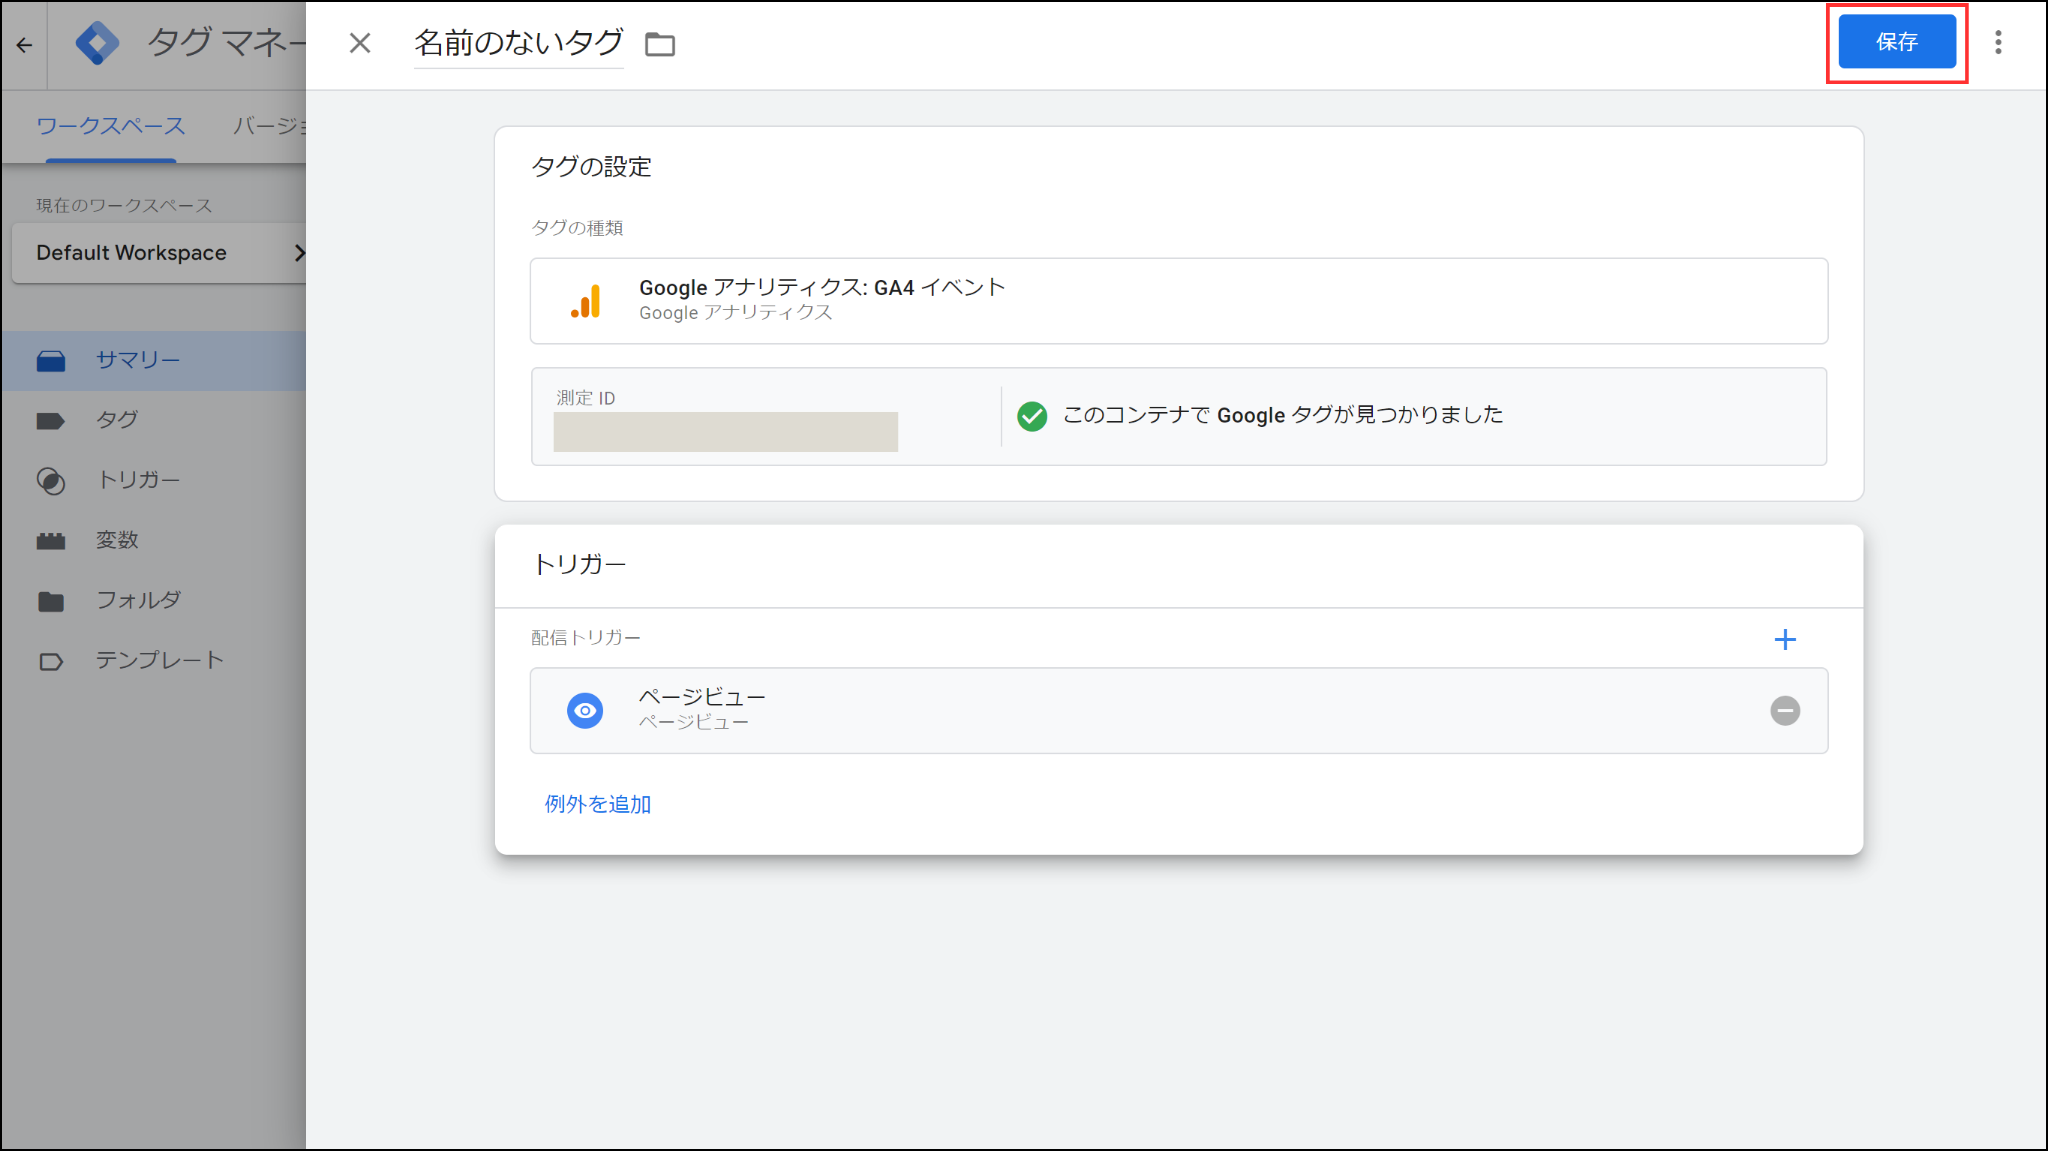The width and height of the screenshot is (2048, 1151).
Task: Expand the Default Workspace selector
Action: click(160, 253)
